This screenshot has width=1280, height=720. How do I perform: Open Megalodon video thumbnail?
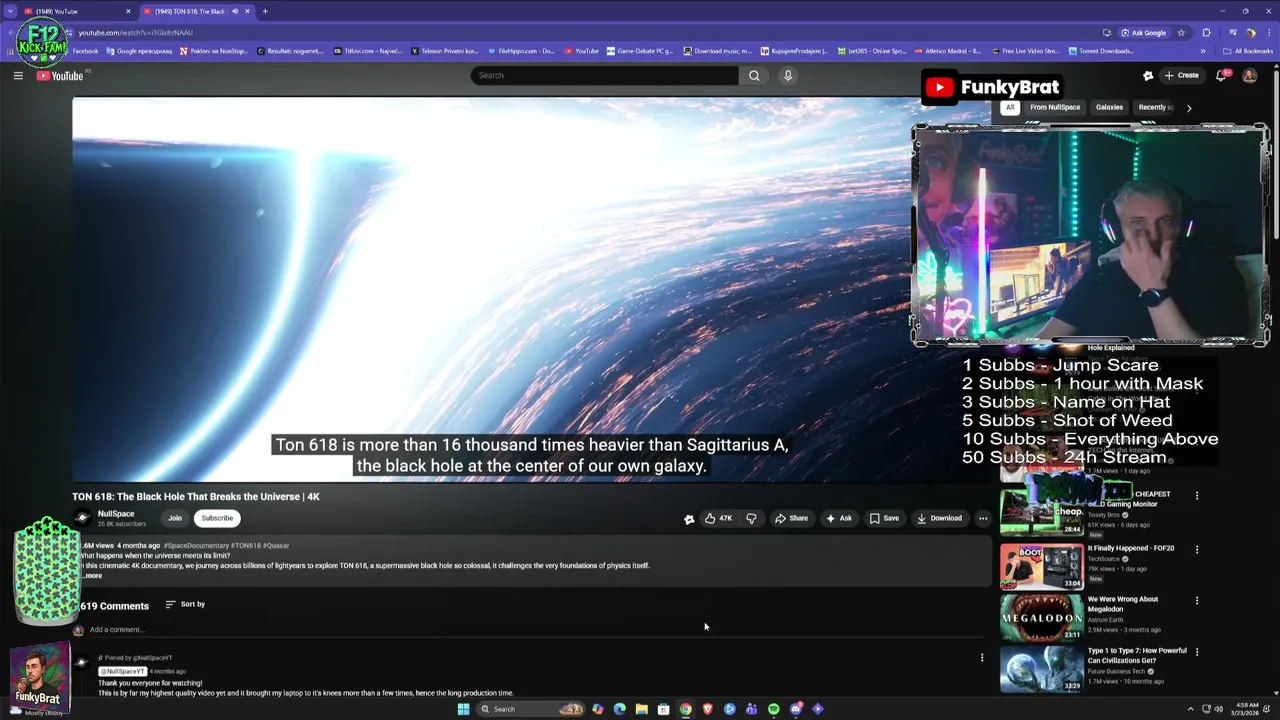1041,617
